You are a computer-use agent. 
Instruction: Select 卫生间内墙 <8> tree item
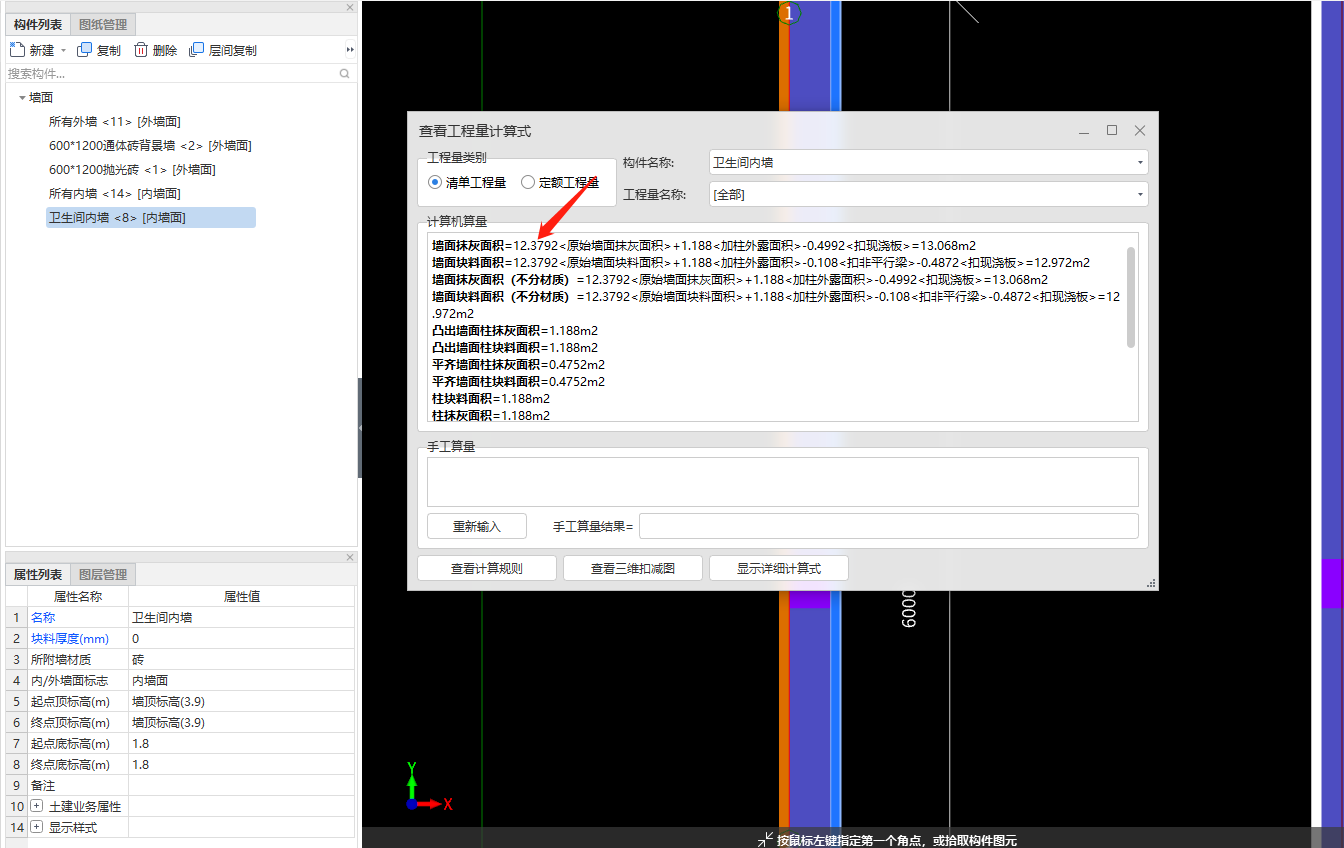151,217
